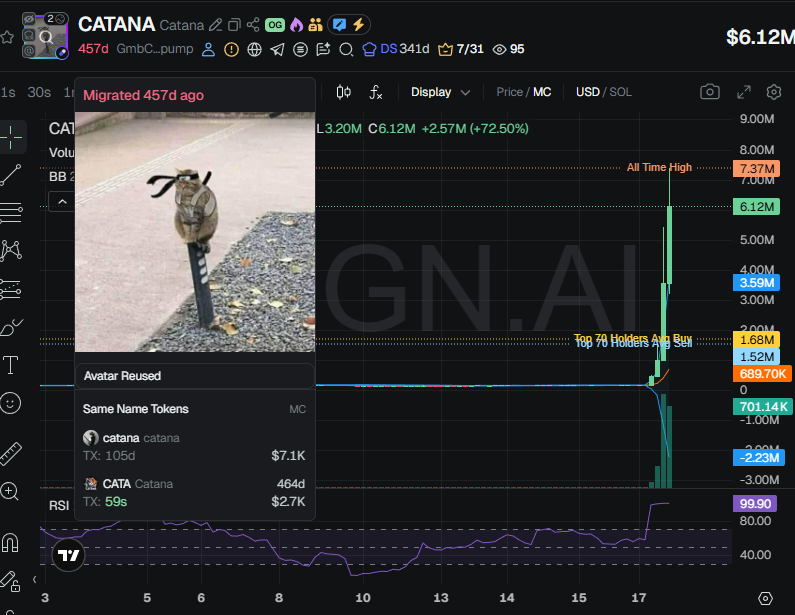This screenshot has height=615, width=795.
Task: Click the crown 7/31 indicator
Action: point(460,49)
